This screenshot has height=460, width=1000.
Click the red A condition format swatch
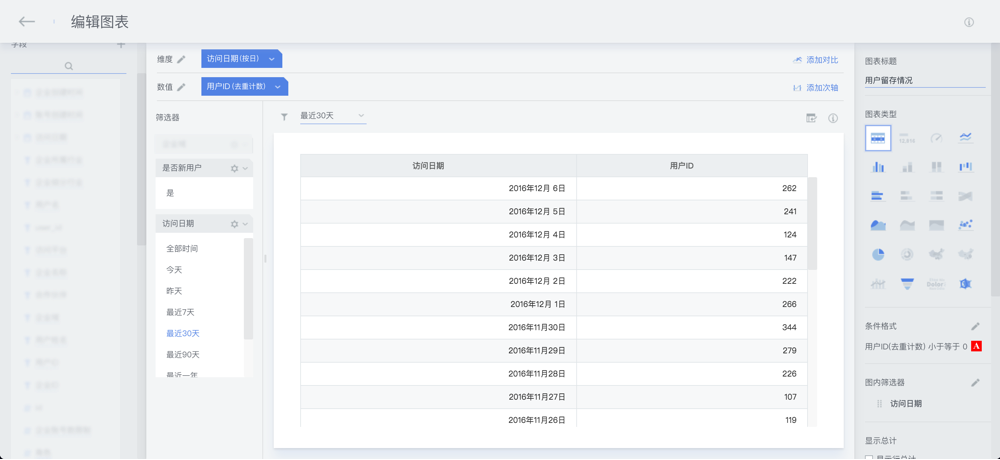(976, 346)
